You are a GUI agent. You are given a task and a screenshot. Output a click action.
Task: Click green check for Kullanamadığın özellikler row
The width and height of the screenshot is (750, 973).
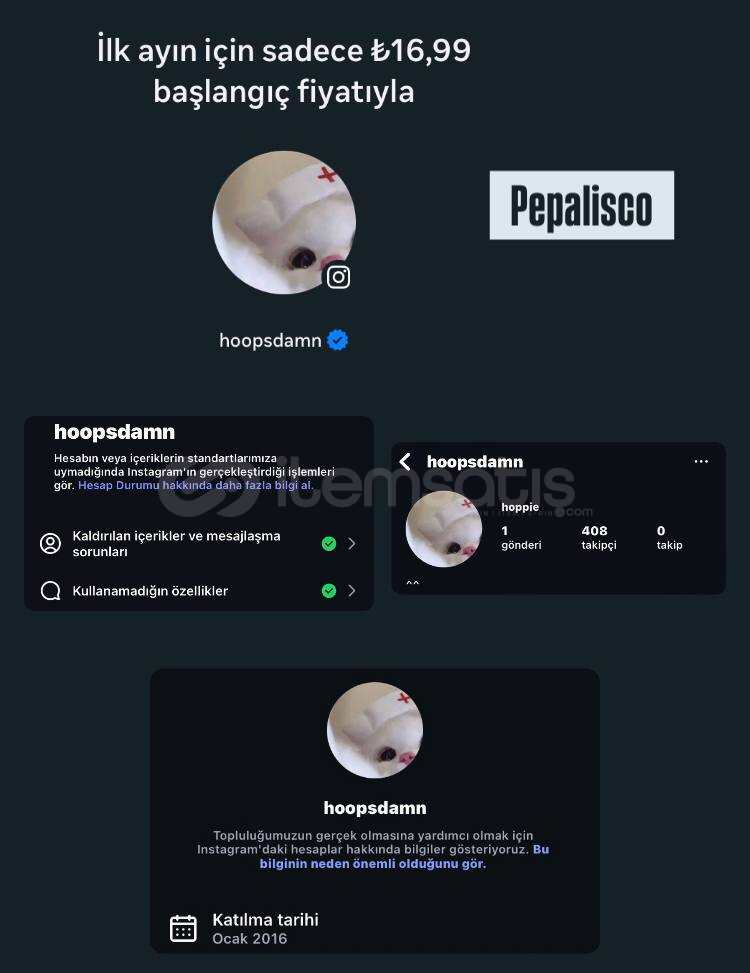coord(329,591)
